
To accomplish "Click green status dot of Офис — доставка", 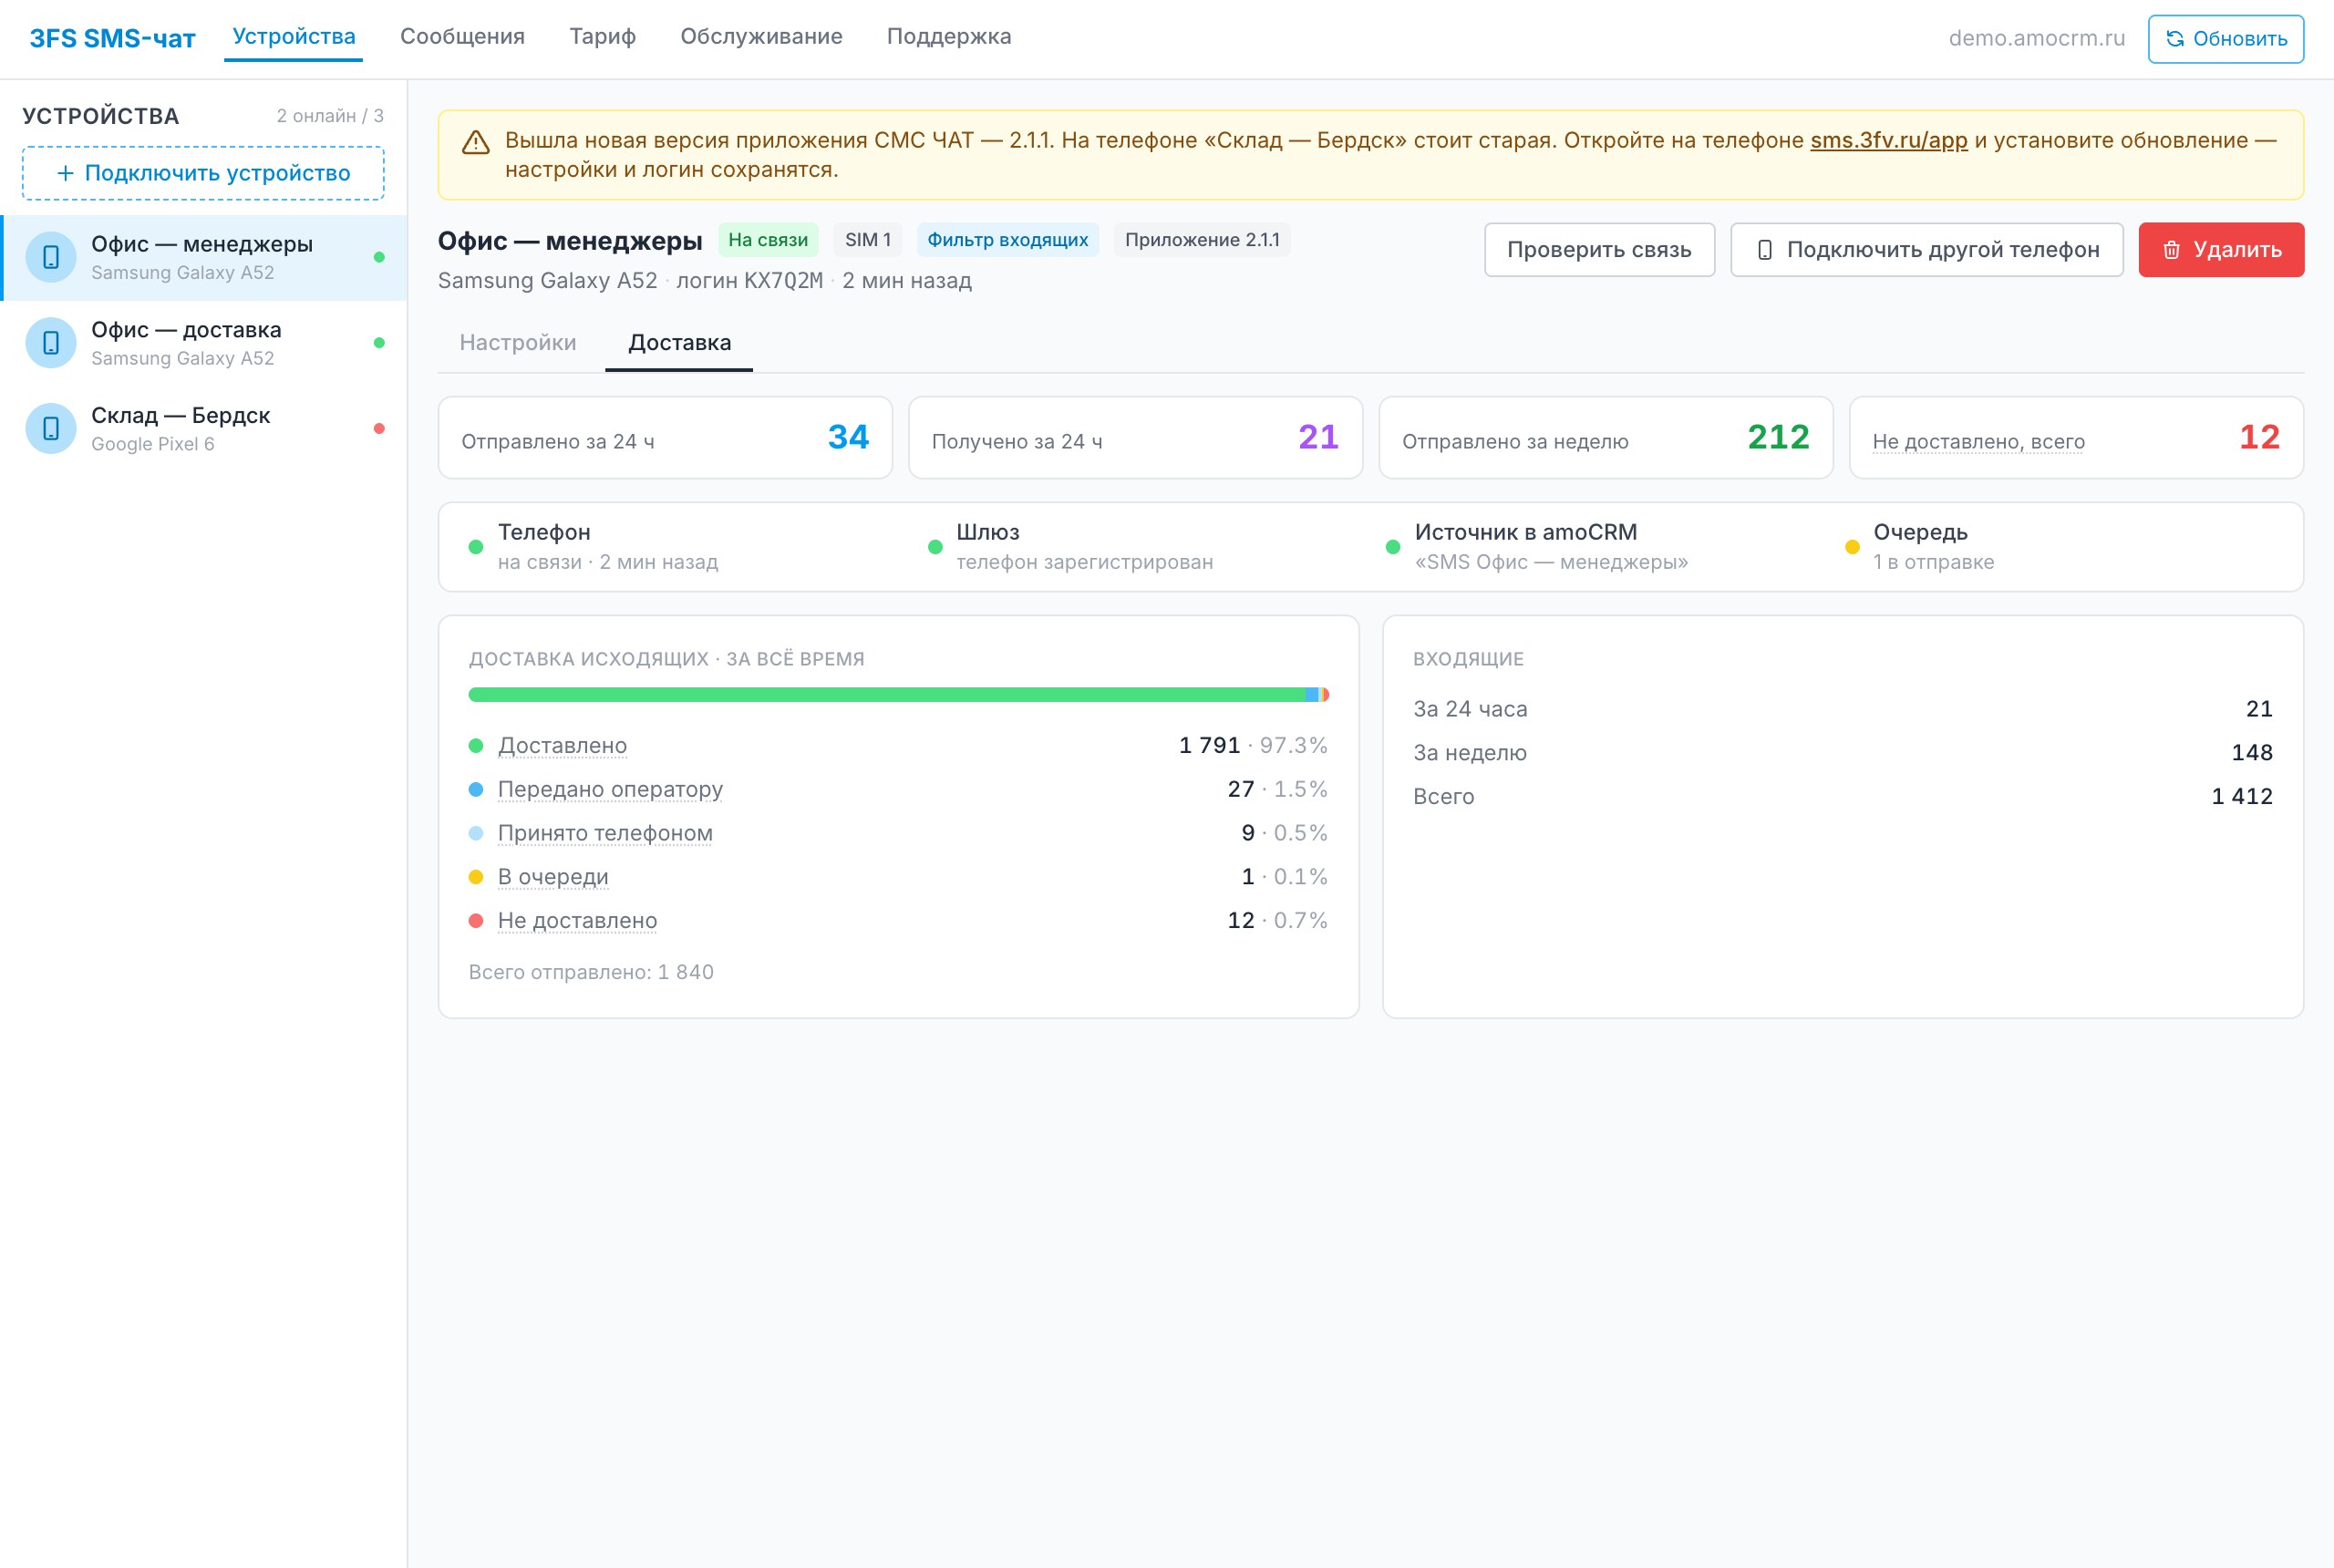I will tap(379, 343).
